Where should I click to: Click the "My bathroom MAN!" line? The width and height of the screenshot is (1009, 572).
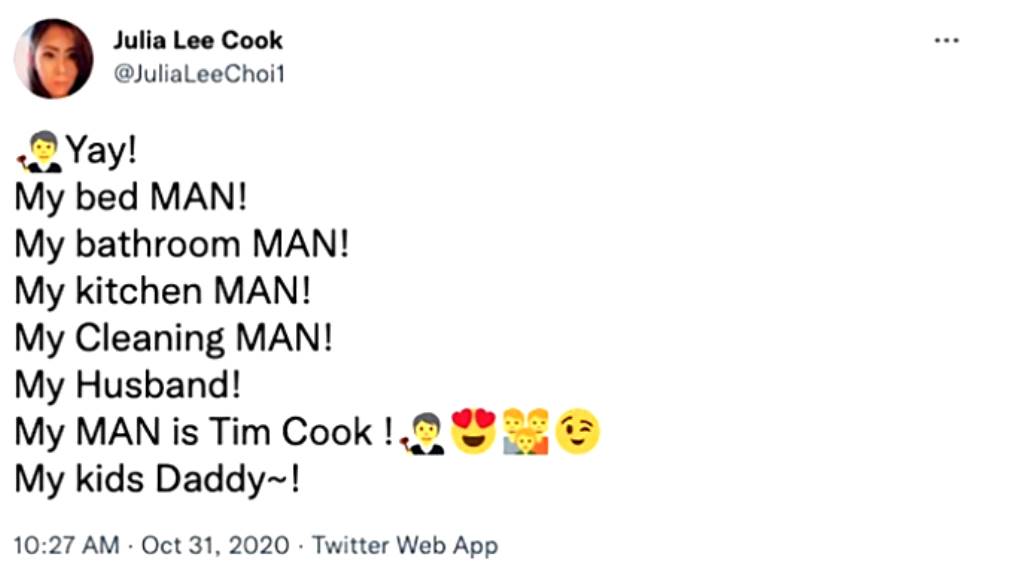tap(182, 244)
